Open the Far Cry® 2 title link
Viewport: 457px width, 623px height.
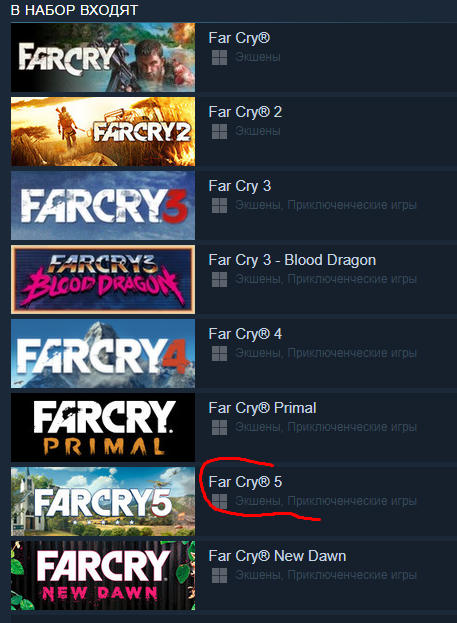tap(245, 112)
